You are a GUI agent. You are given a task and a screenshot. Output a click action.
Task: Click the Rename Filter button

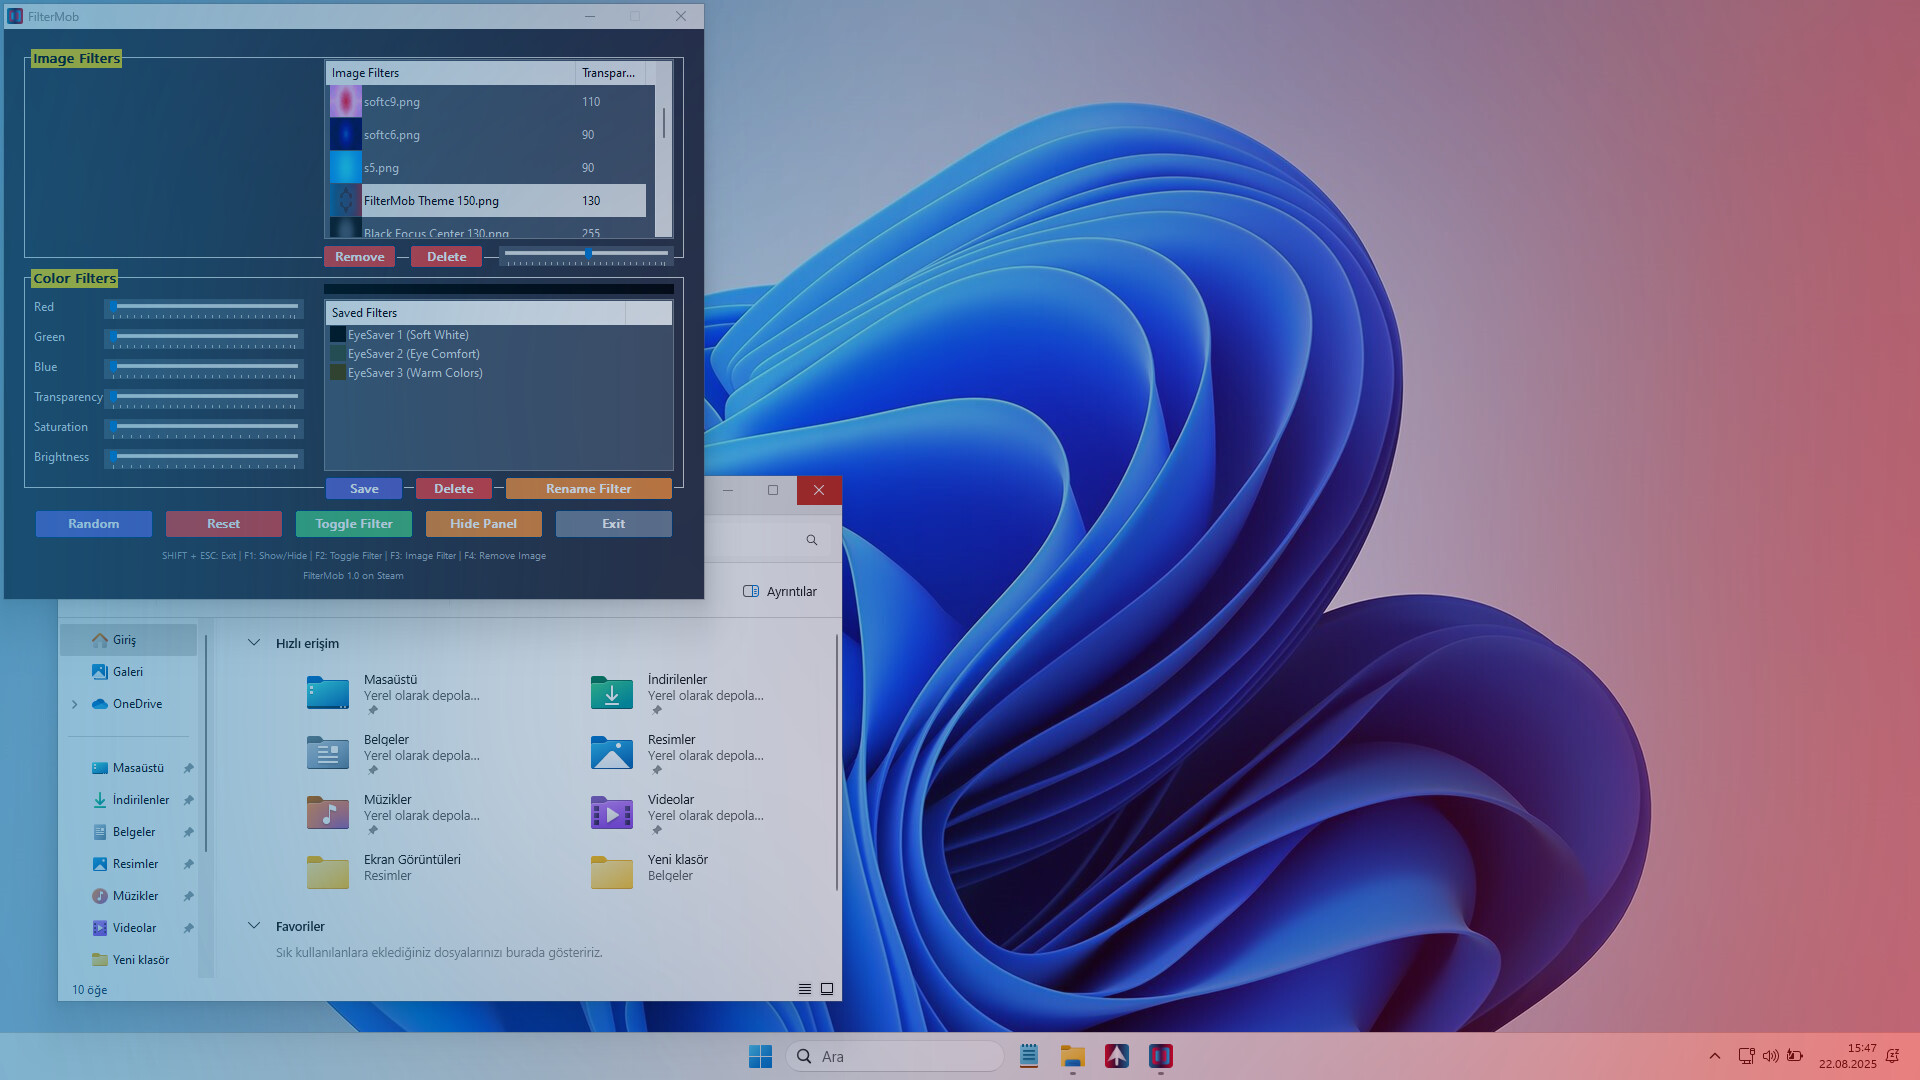(x=588, y=488)
